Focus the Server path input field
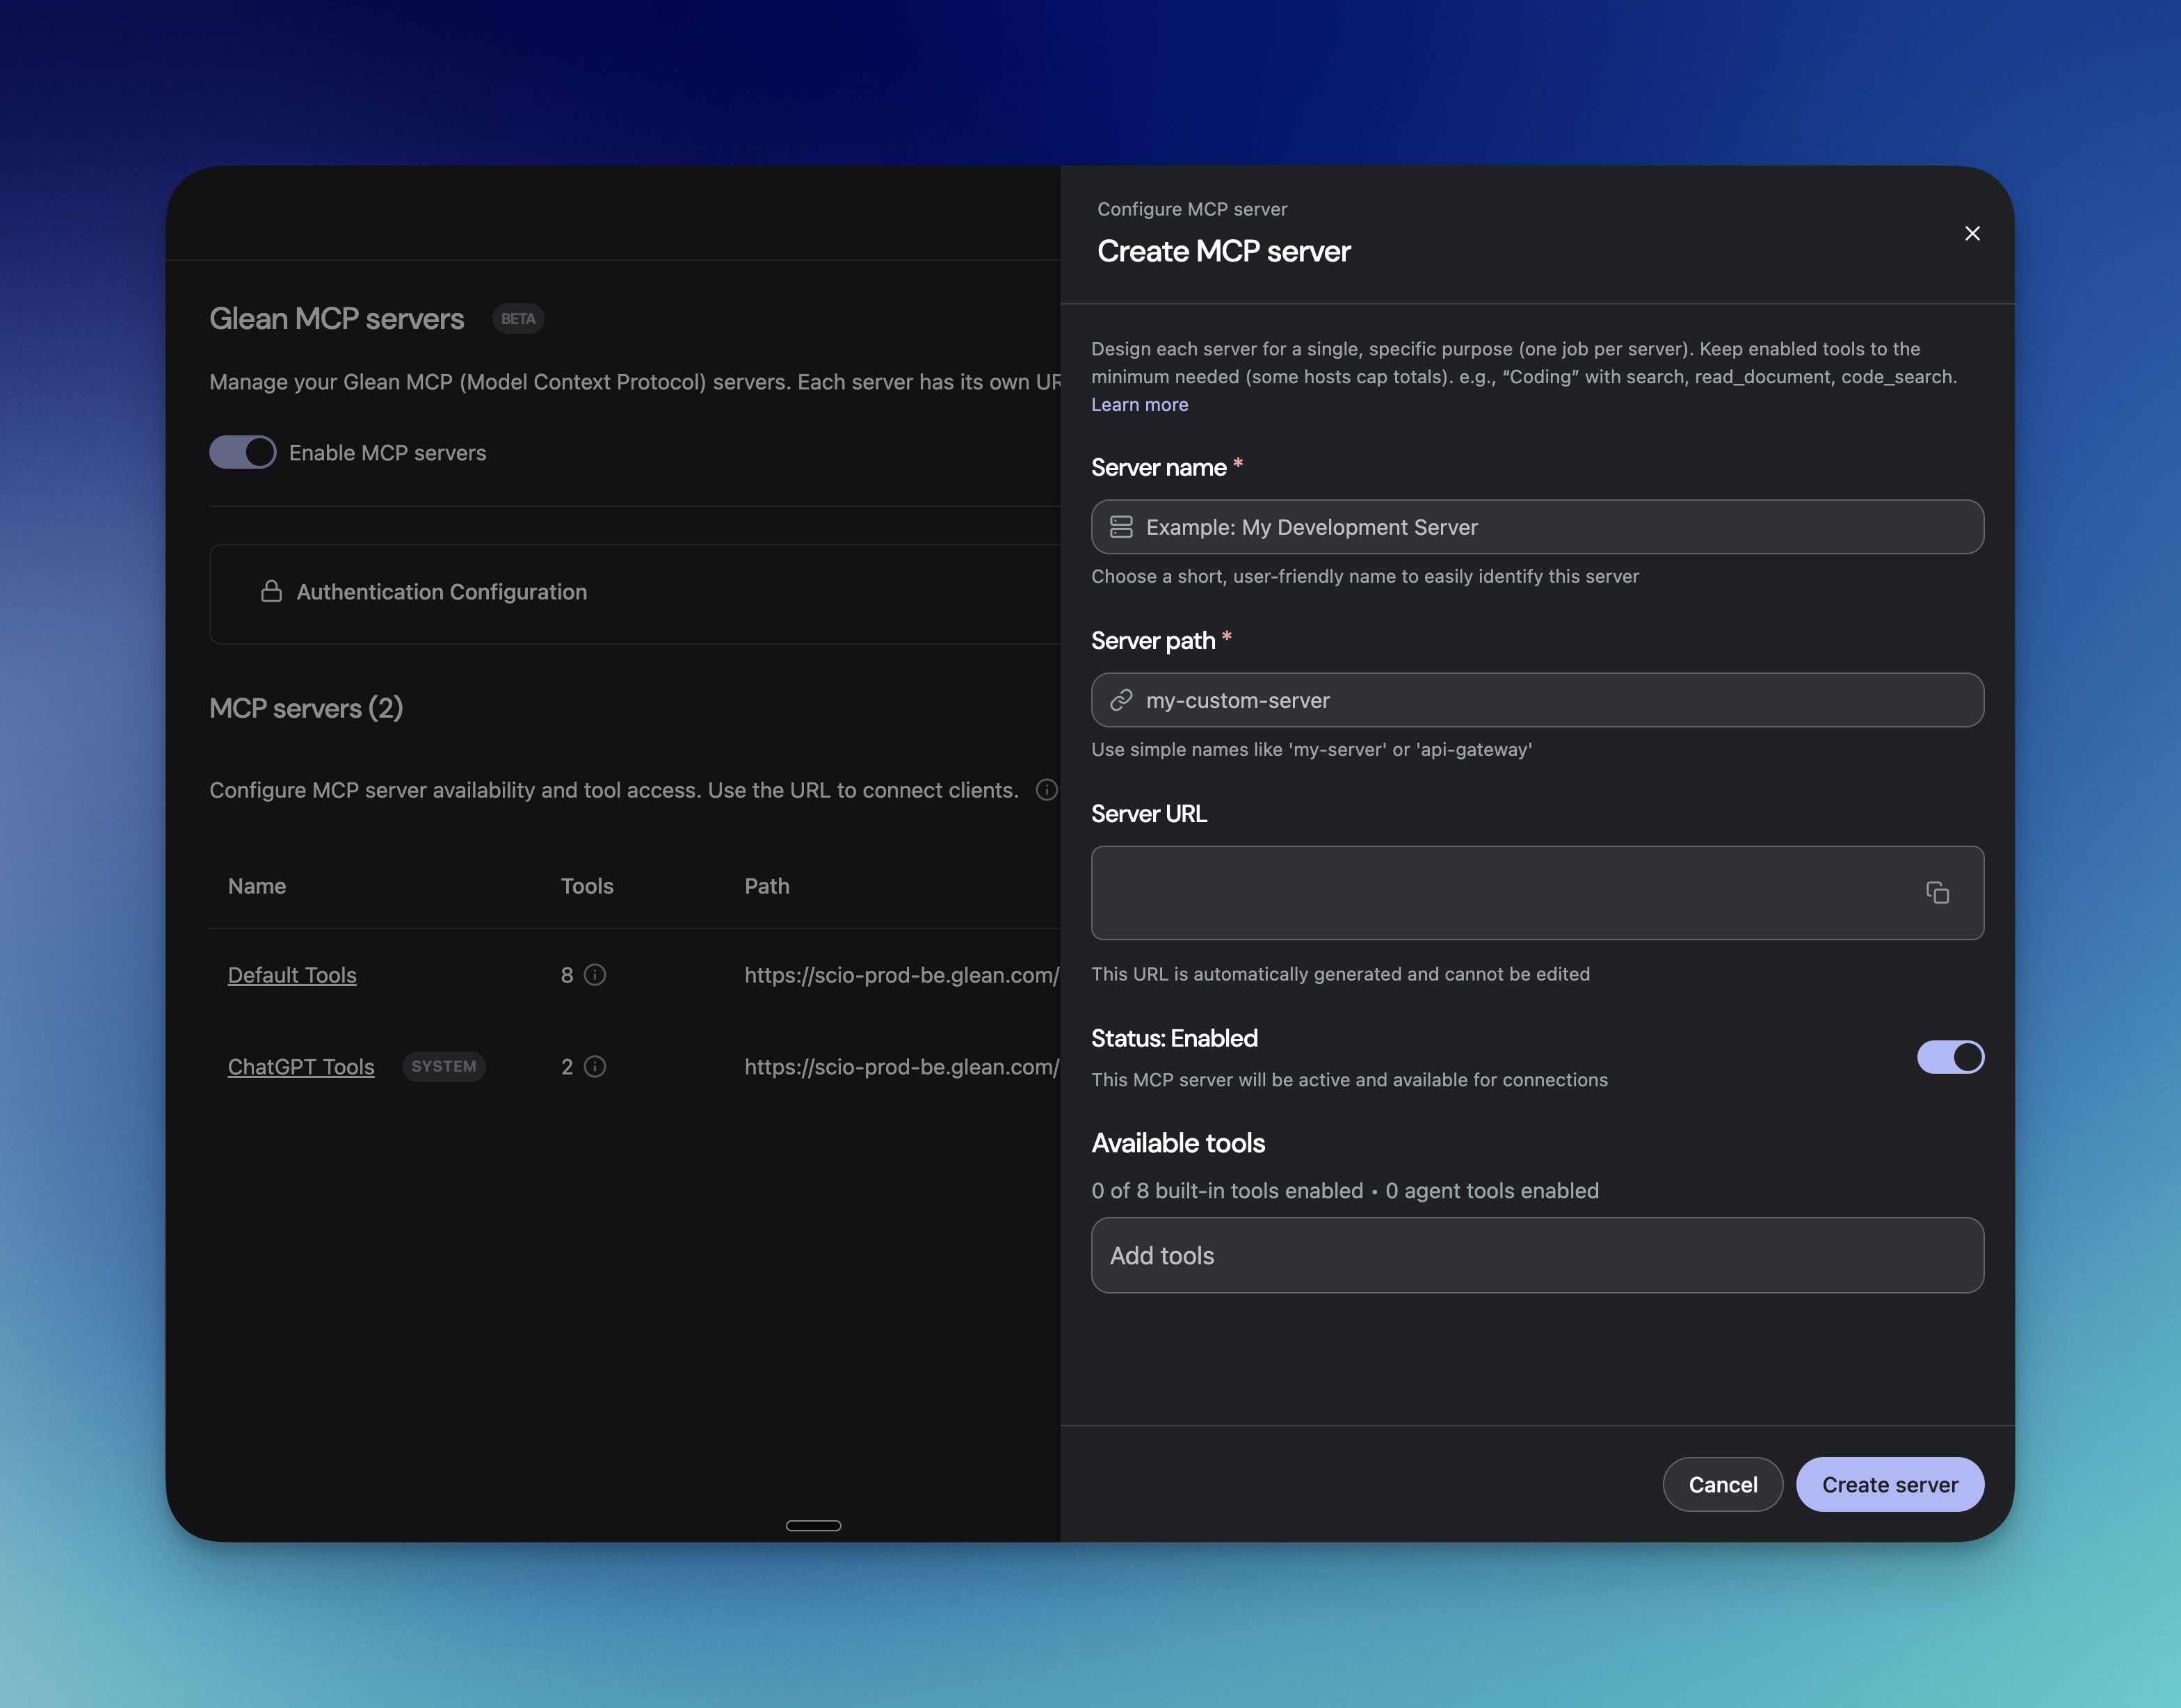 pyautogui.click(x=1550, y=700)
